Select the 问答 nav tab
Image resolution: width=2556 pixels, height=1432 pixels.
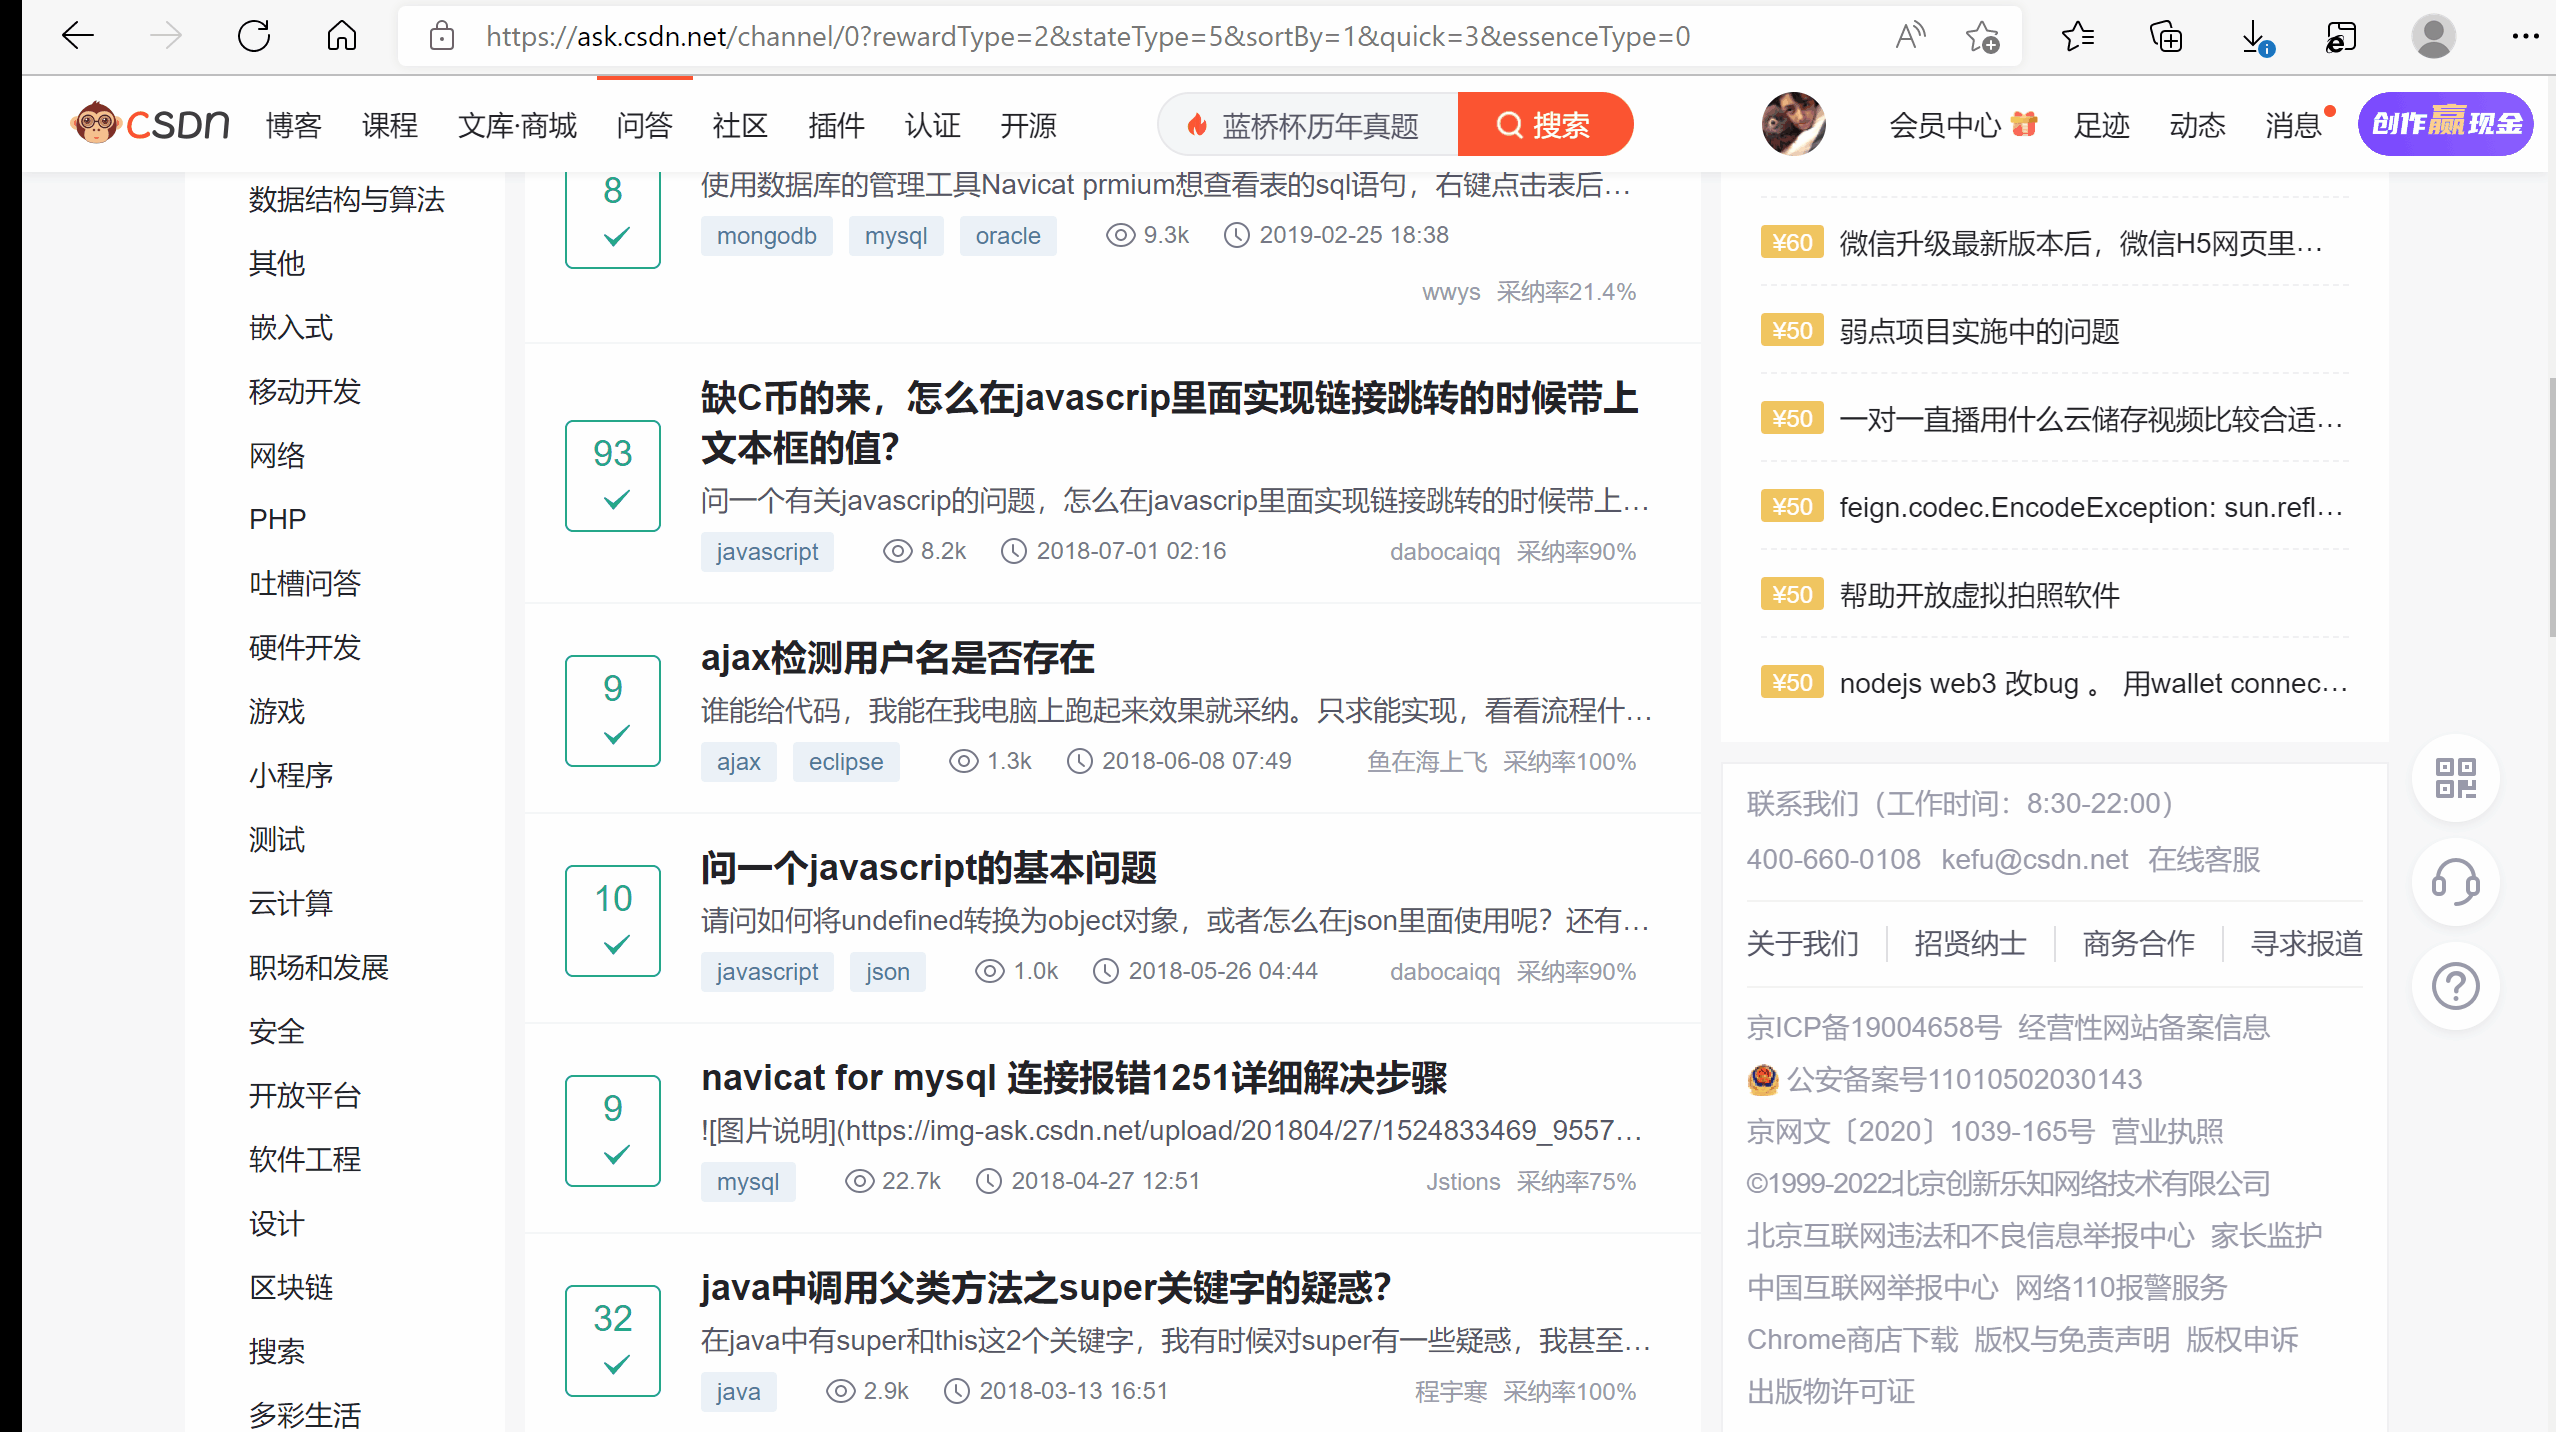(x=644, y=125)
